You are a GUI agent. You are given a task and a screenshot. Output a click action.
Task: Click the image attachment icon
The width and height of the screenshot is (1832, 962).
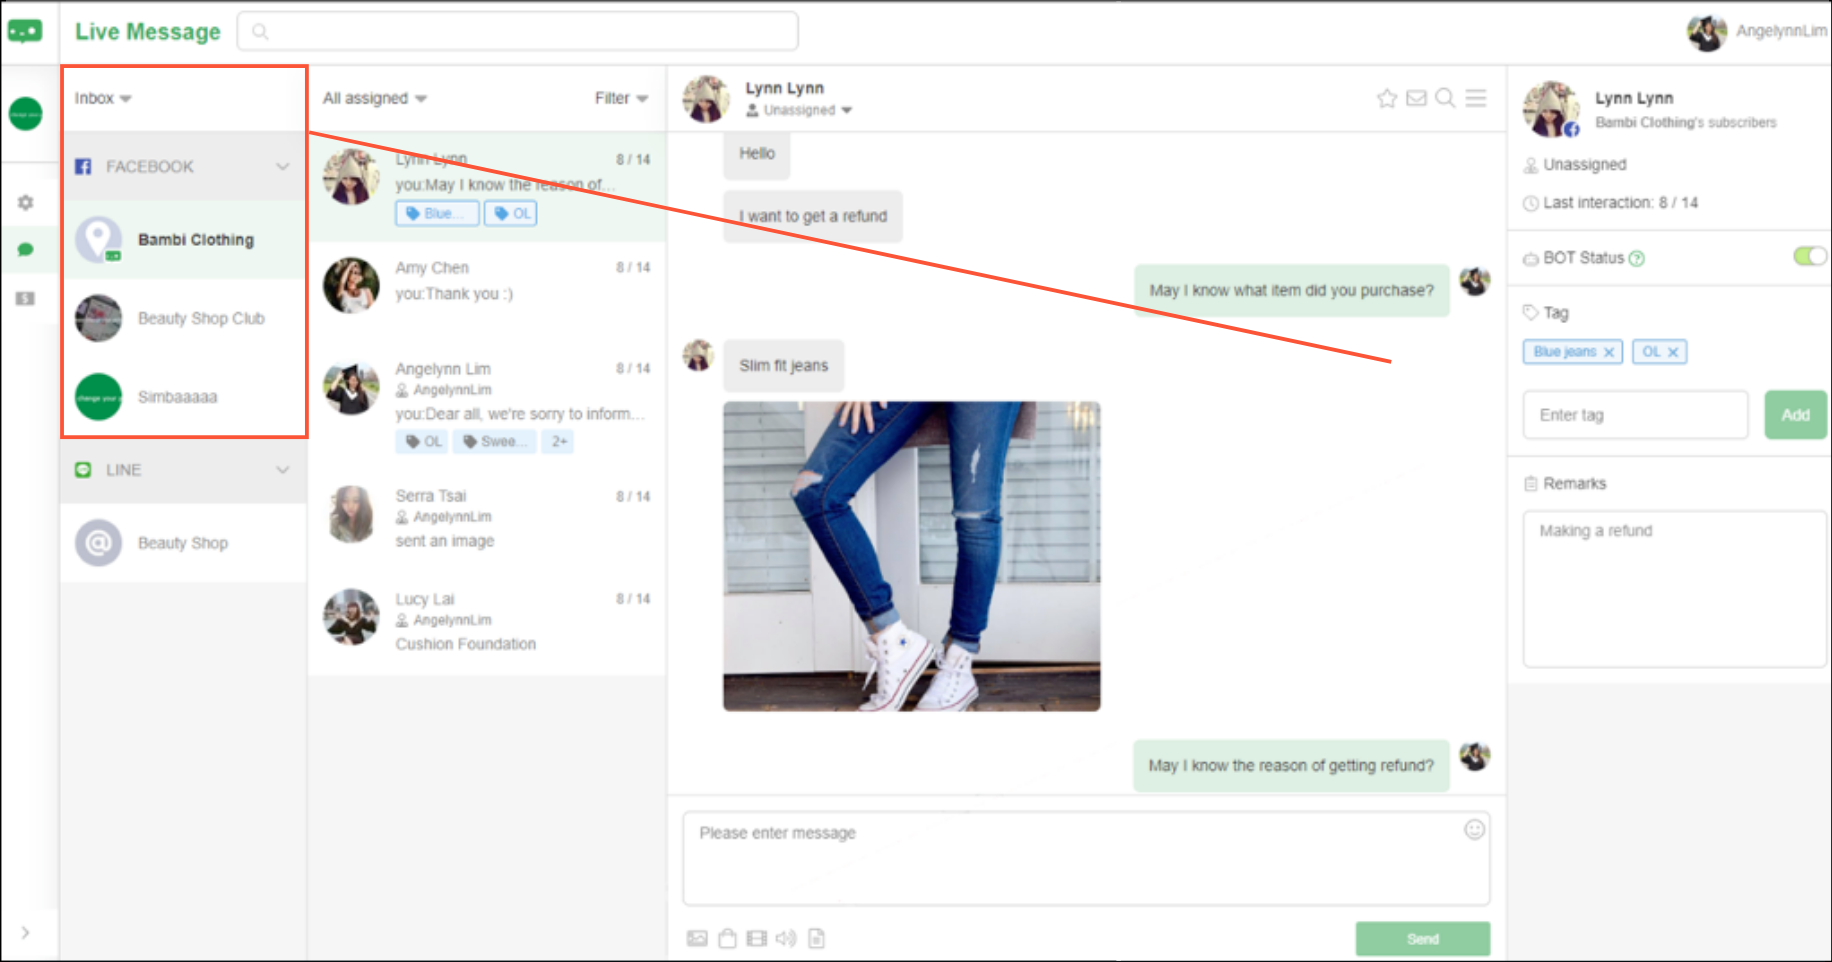coord(697,938)
